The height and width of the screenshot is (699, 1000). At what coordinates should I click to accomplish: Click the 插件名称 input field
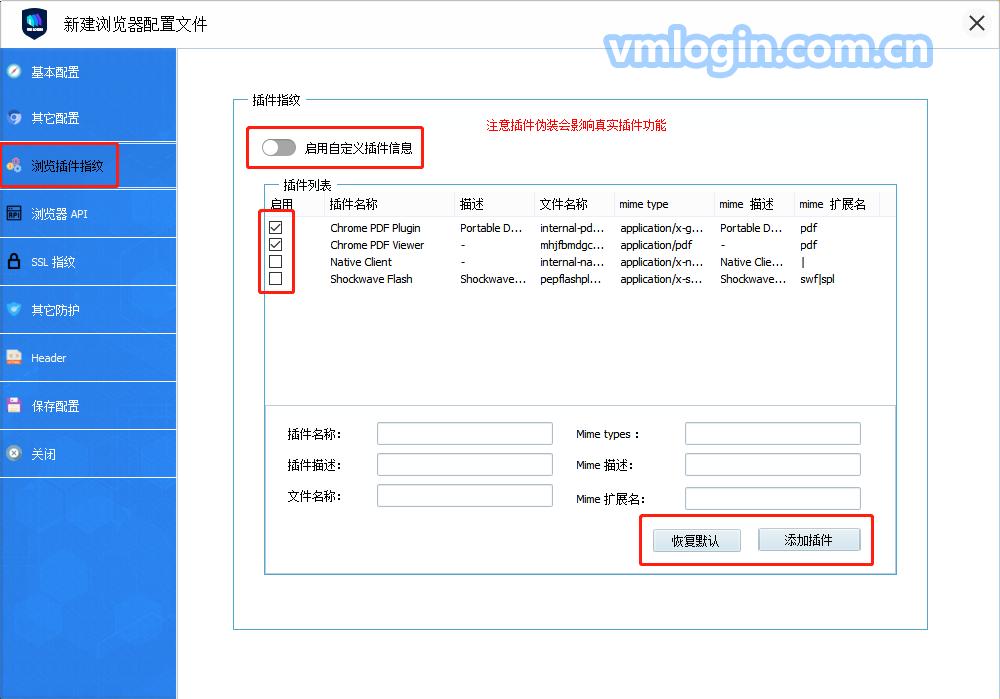[464, 433]
